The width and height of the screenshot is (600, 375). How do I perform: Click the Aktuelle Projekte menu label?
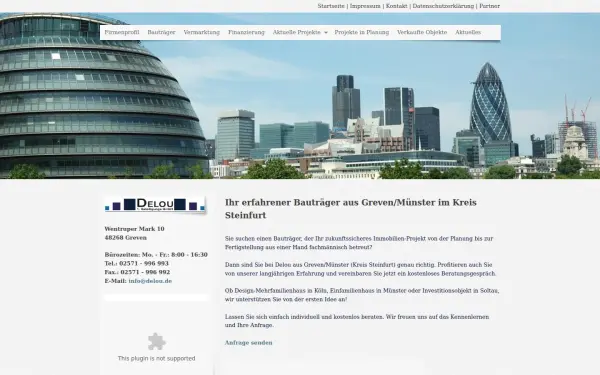(297, 33)
